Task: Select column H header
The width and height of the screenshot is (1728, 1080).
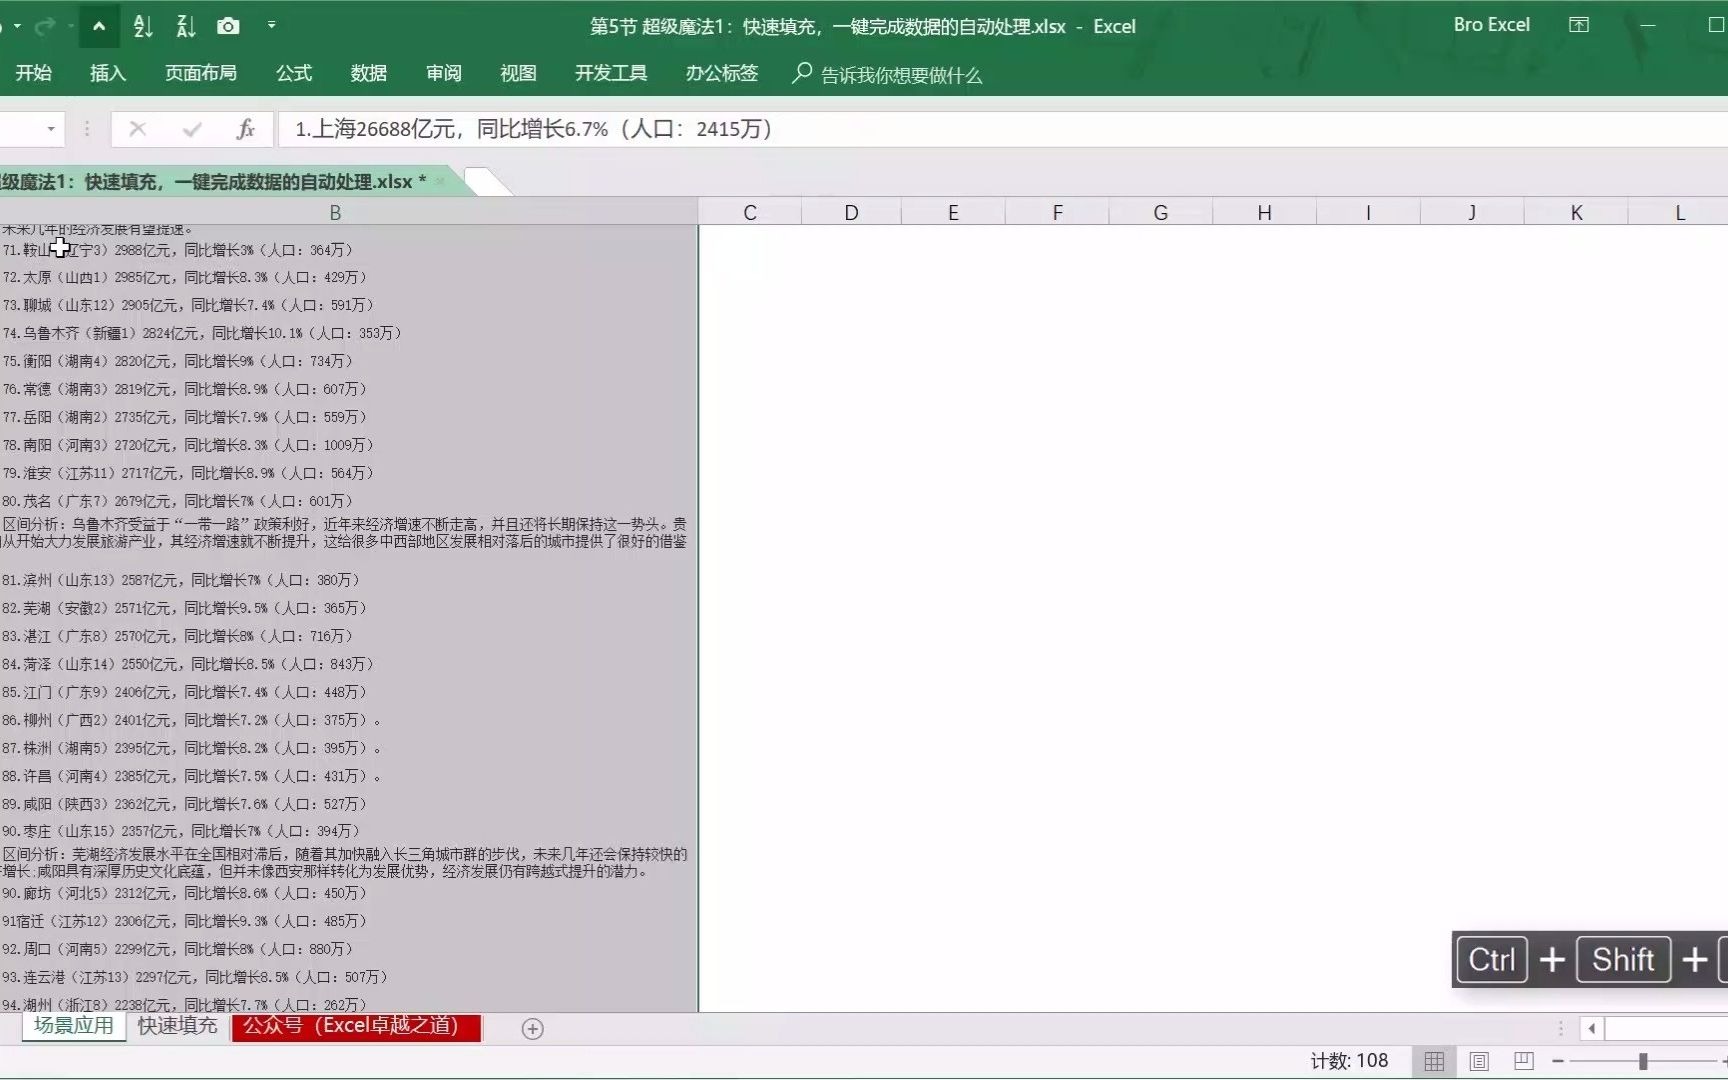Action: pyautogui.click(x=1264, y=212)
